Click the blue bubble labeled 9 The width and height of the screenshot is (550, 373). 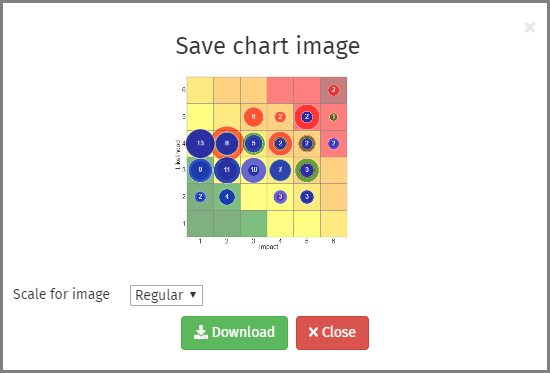[200, 170]
